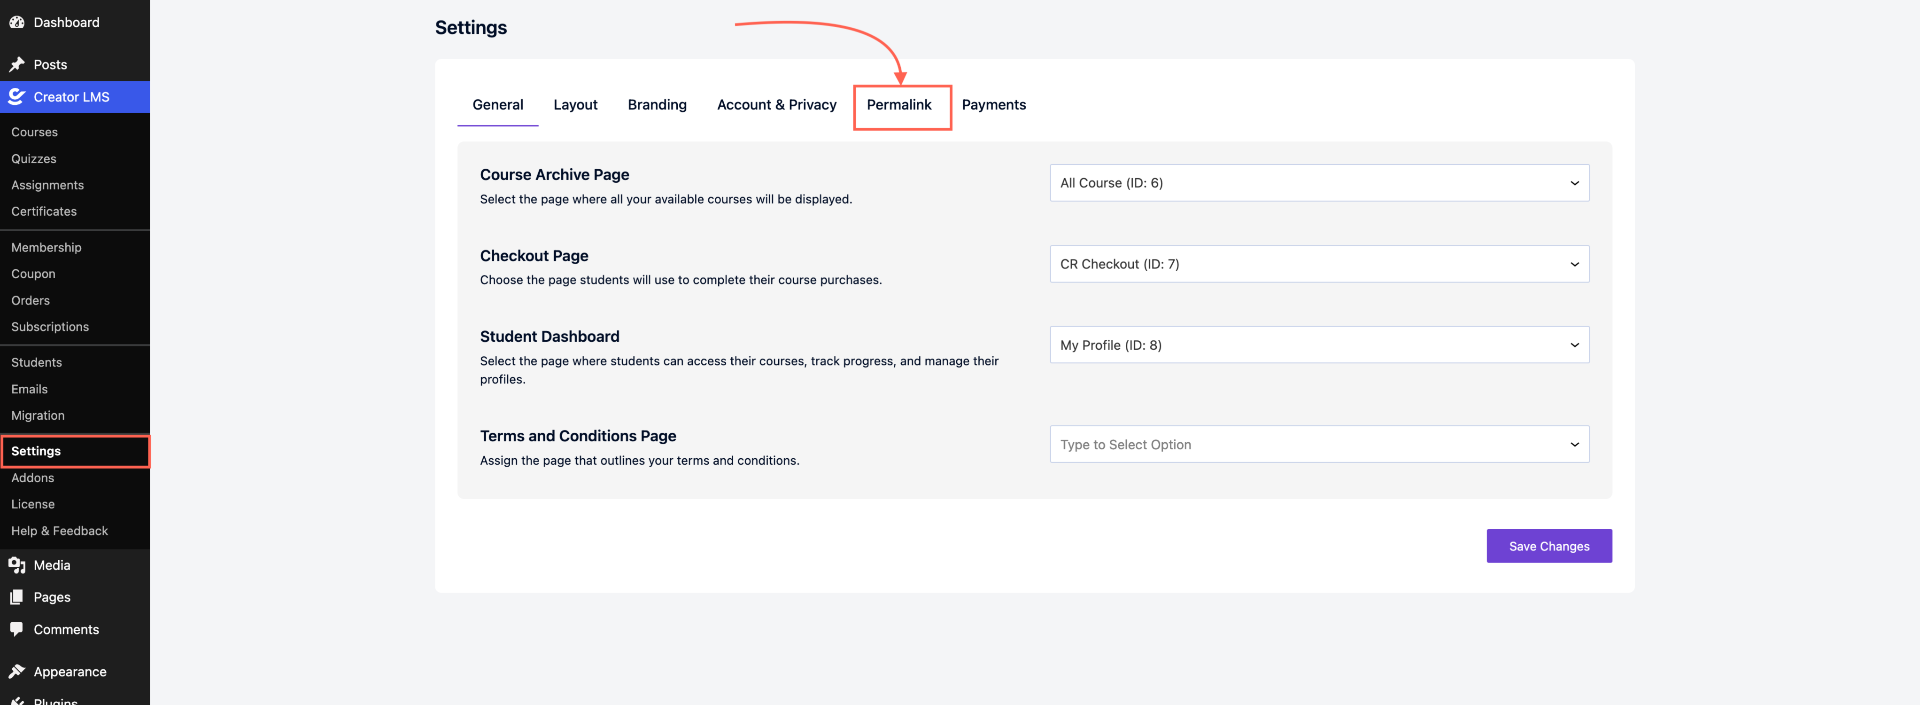Click the Terms and Conditions Page heading
The image size is (1920, 705).
(578, 436)
